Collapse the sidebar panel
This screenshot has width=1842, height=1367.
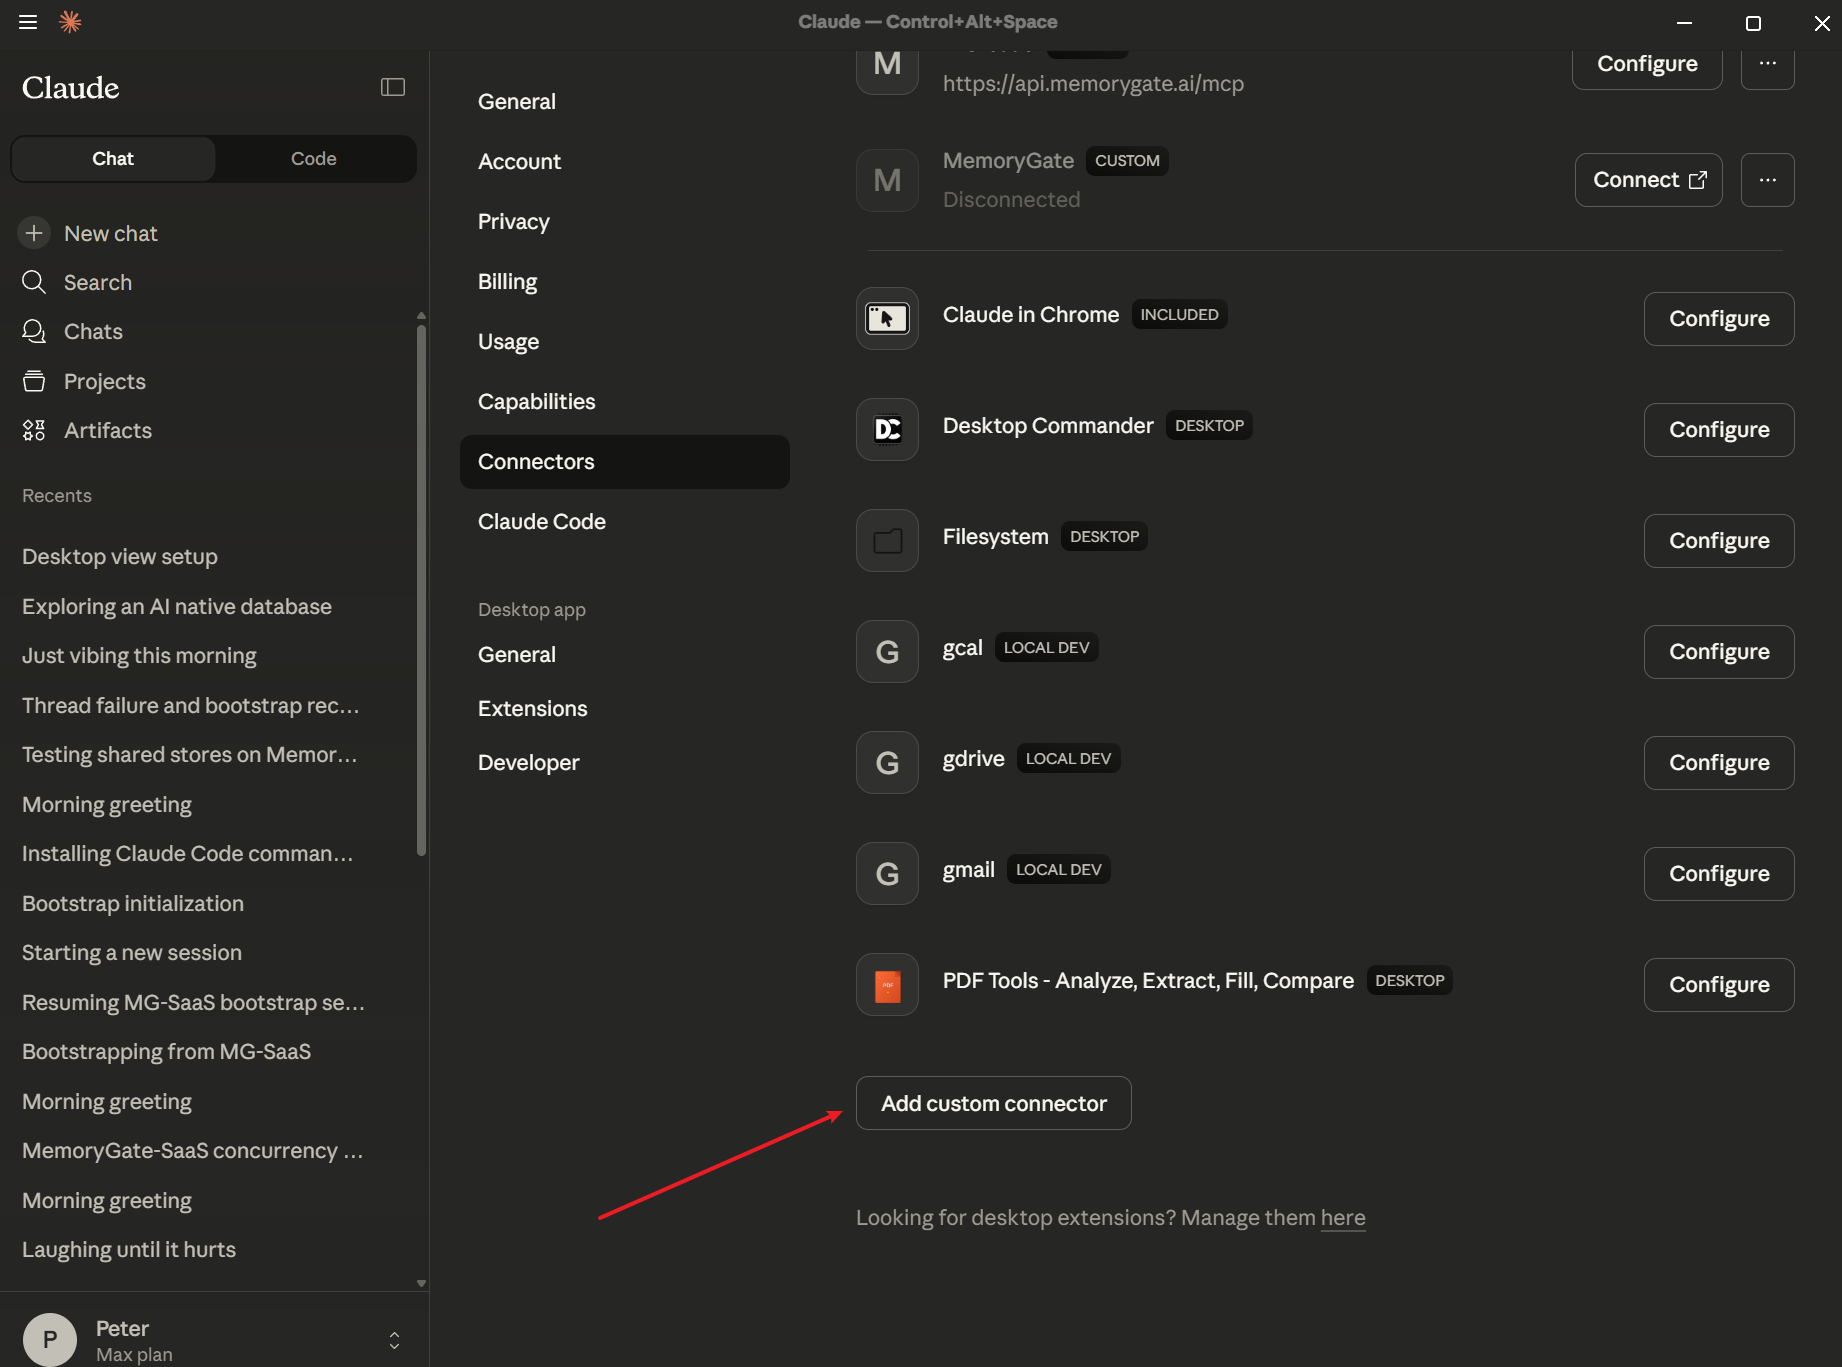(x=392, y=87)
